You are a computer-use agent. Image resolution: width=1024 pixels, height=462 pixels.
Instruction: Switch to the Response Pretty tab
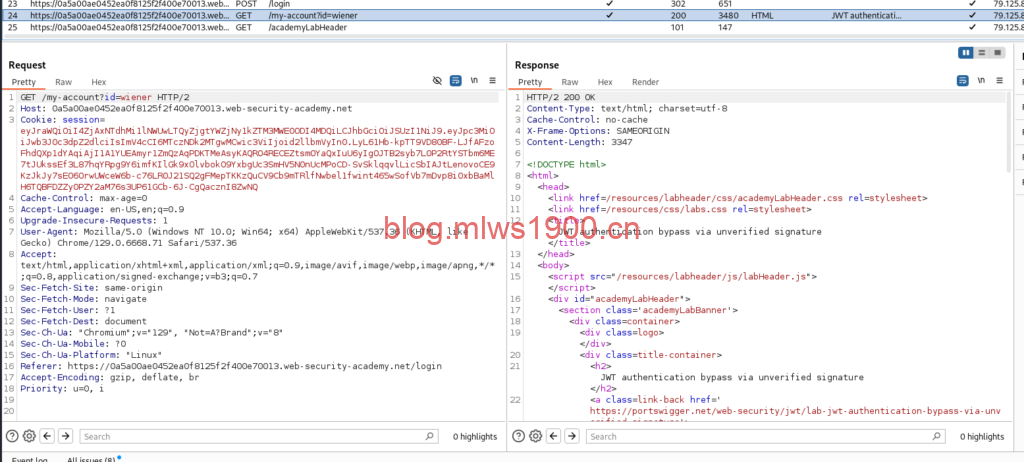pos(530,82)
